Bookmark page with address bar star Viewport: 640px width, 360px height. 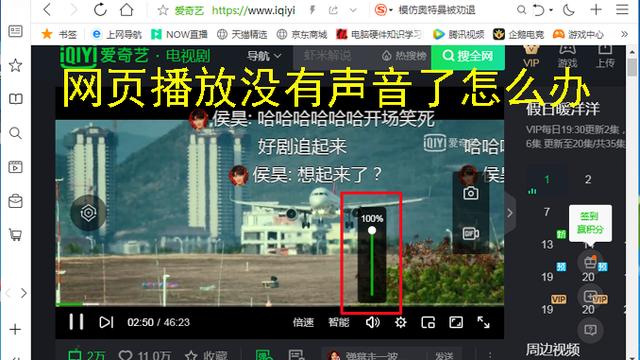point(163,10)
